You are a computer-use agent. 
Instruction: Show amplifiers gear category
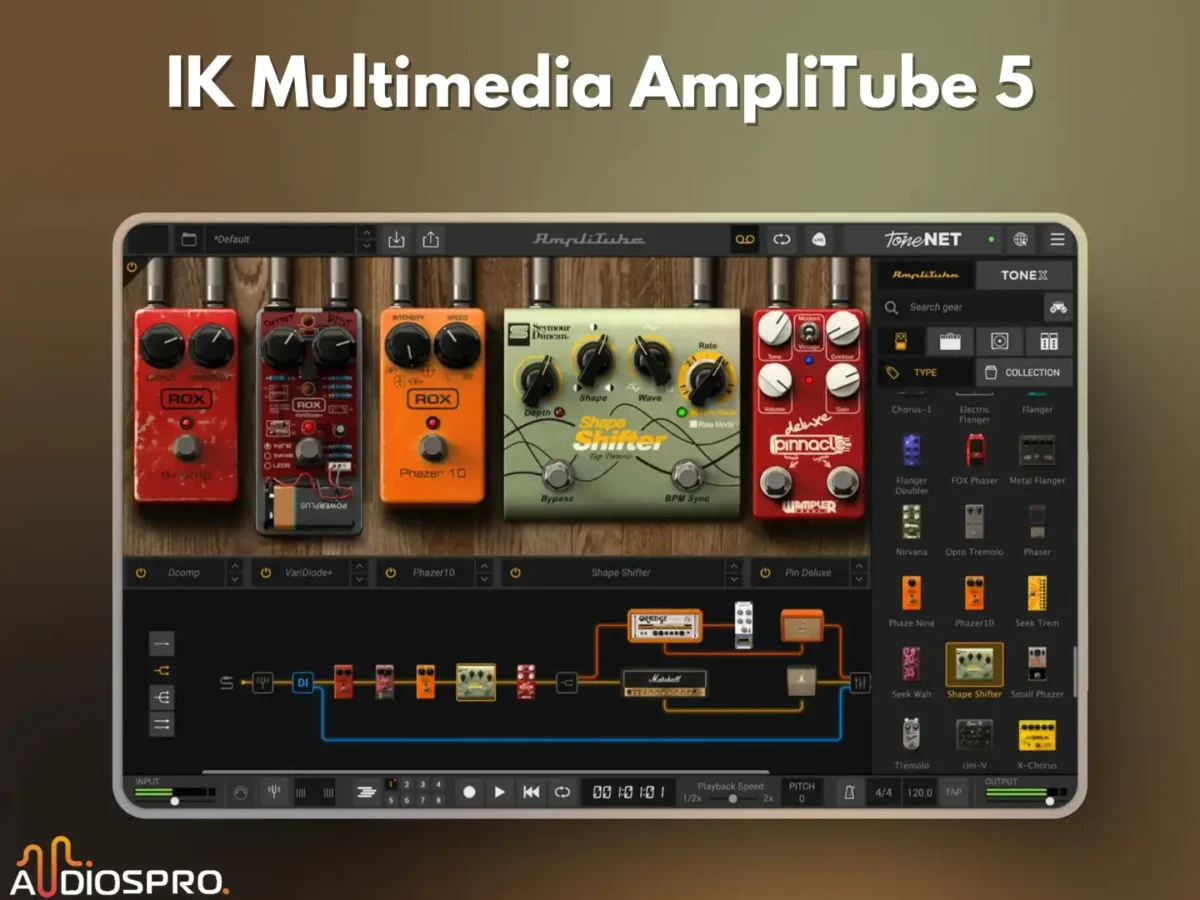point(949,341)
